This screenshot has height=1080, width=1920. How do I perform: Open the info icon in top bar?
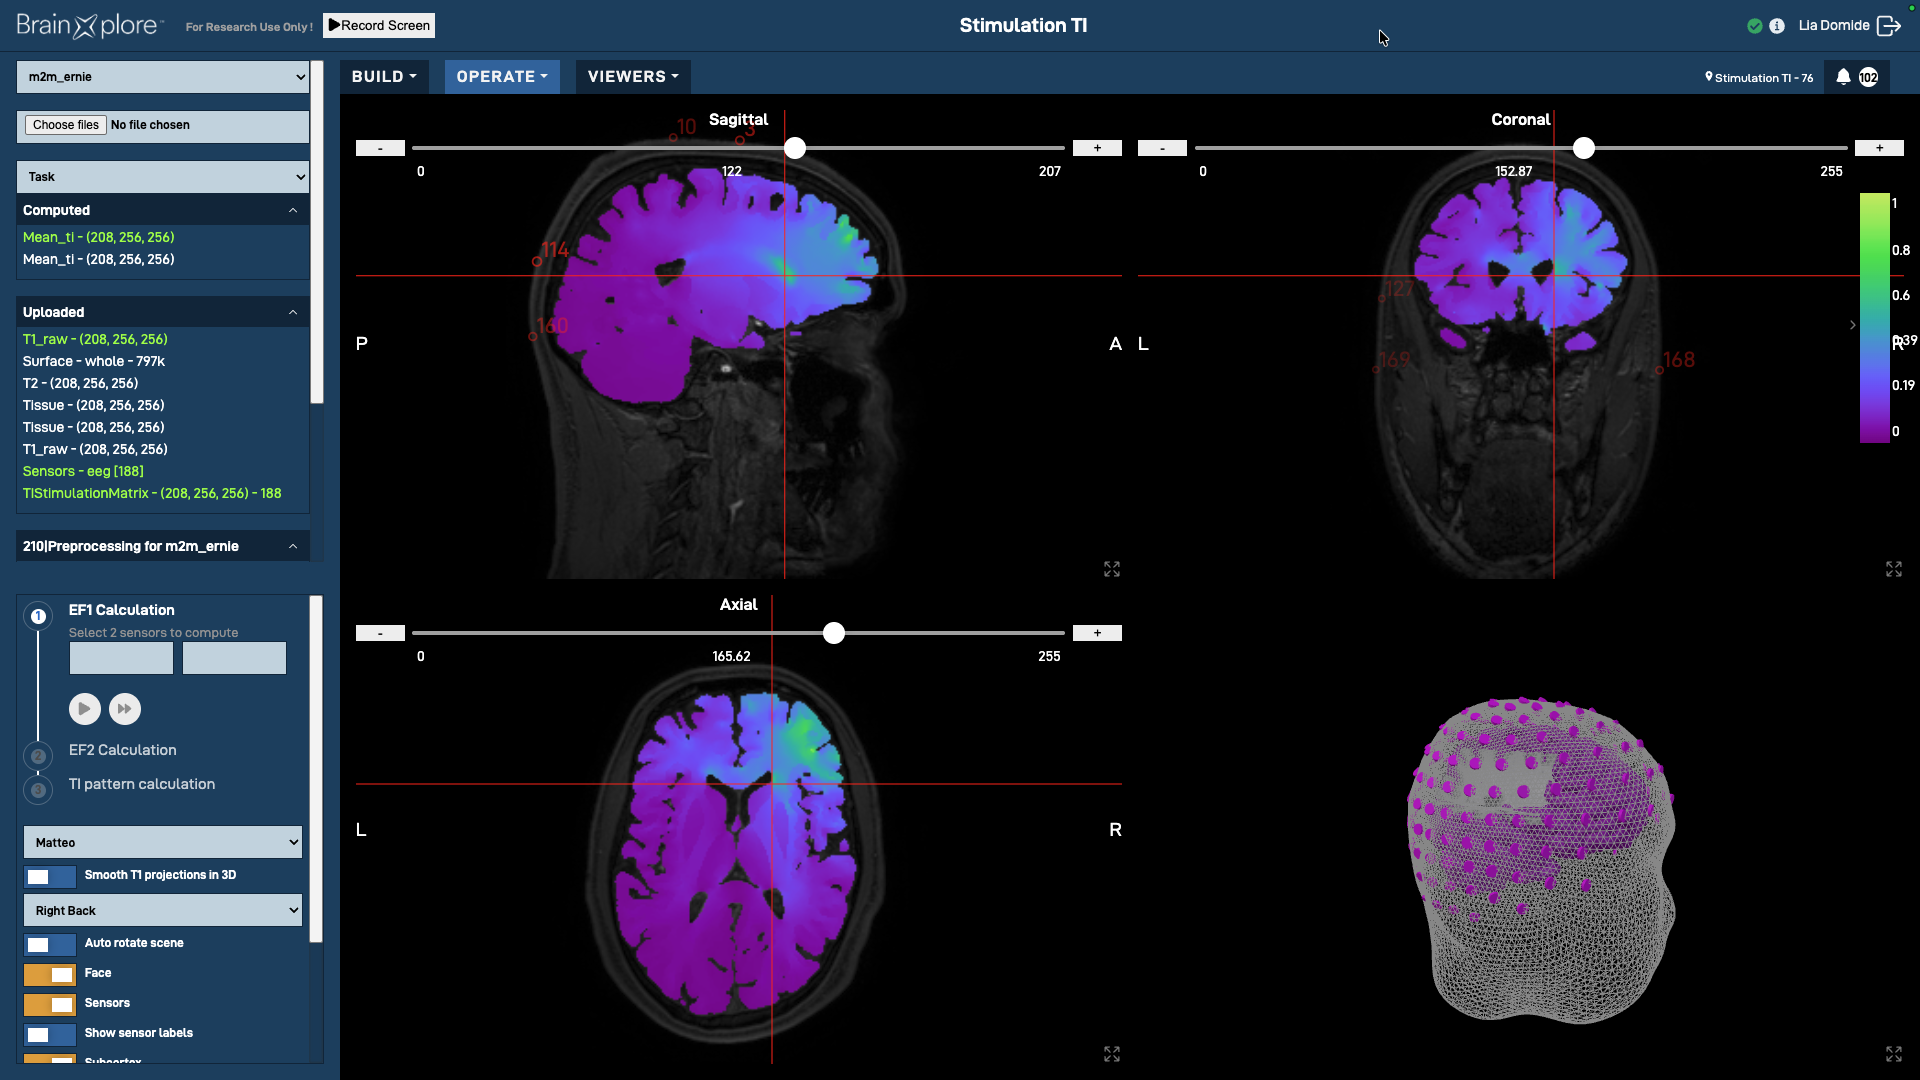point(1777,26)
